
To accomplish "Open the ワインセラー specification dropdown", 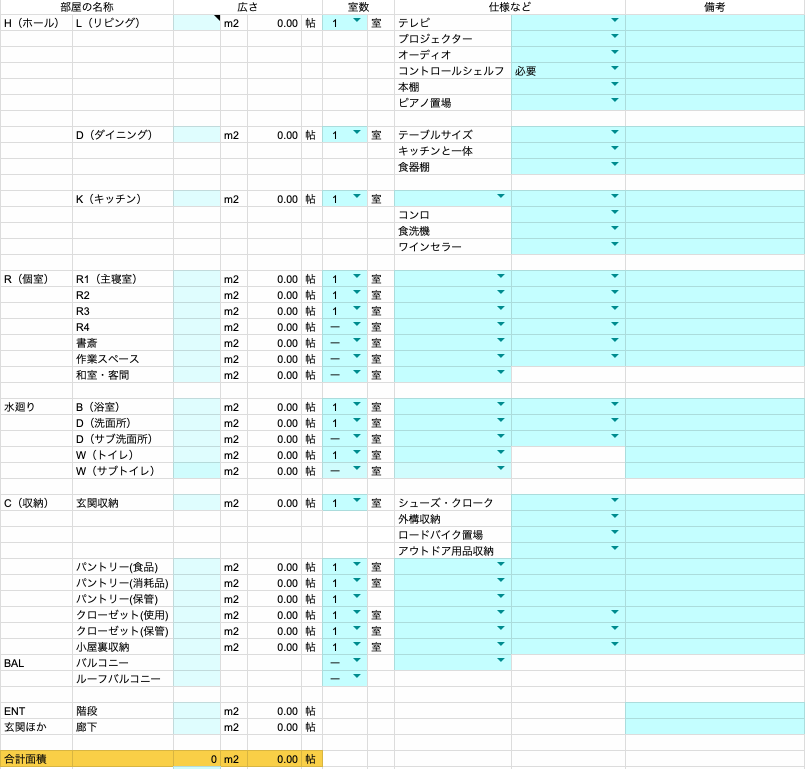I will pos(614,247).
